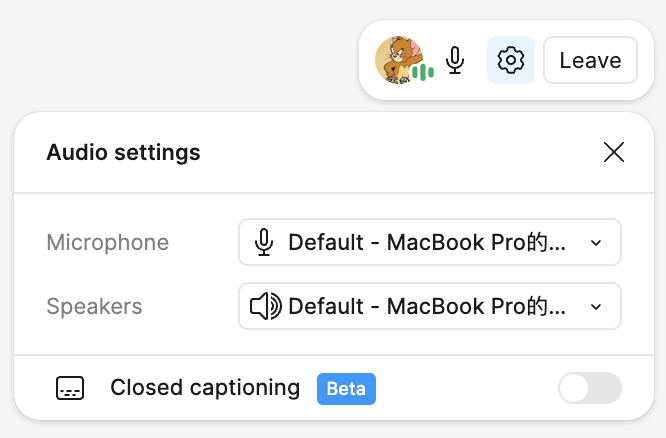Click the cartoon cat profile avatar
Screen dimensions: 666x438
(x=398, y=59)
